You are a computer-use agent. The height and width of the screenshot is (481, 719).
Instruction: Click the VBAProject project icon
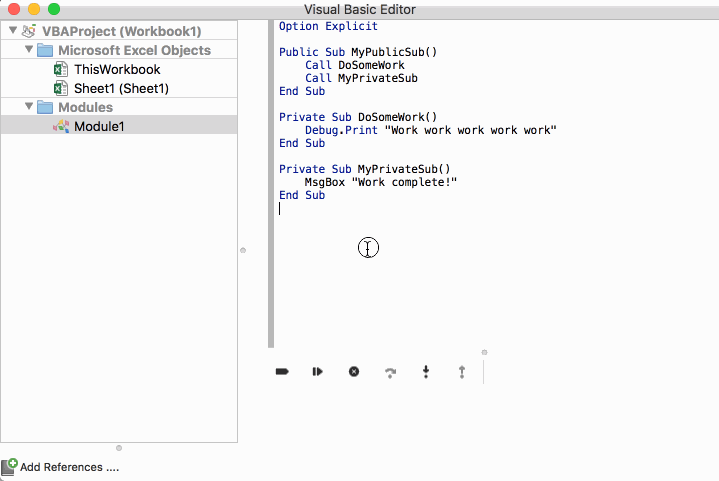(29, 31)
